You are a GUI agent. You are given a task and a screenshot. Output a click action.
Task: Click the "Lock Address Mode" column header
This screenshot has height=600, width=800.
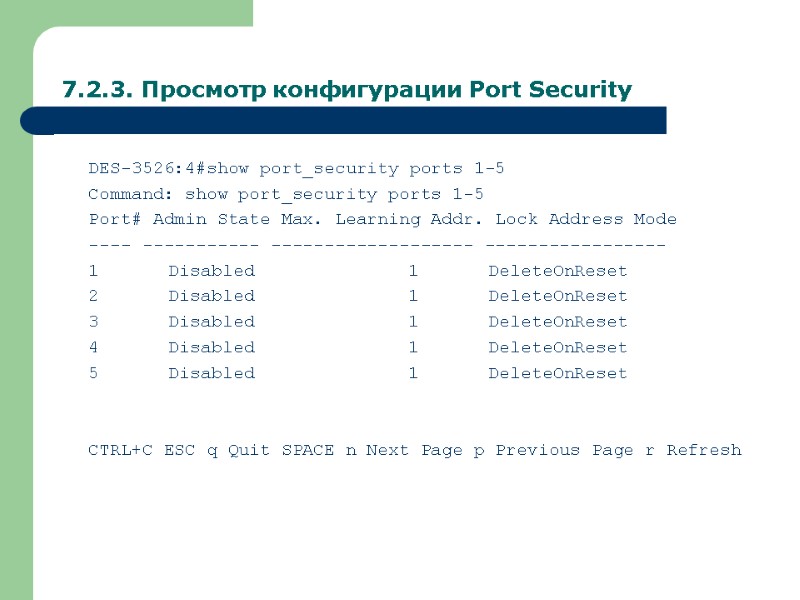[586, 219]
